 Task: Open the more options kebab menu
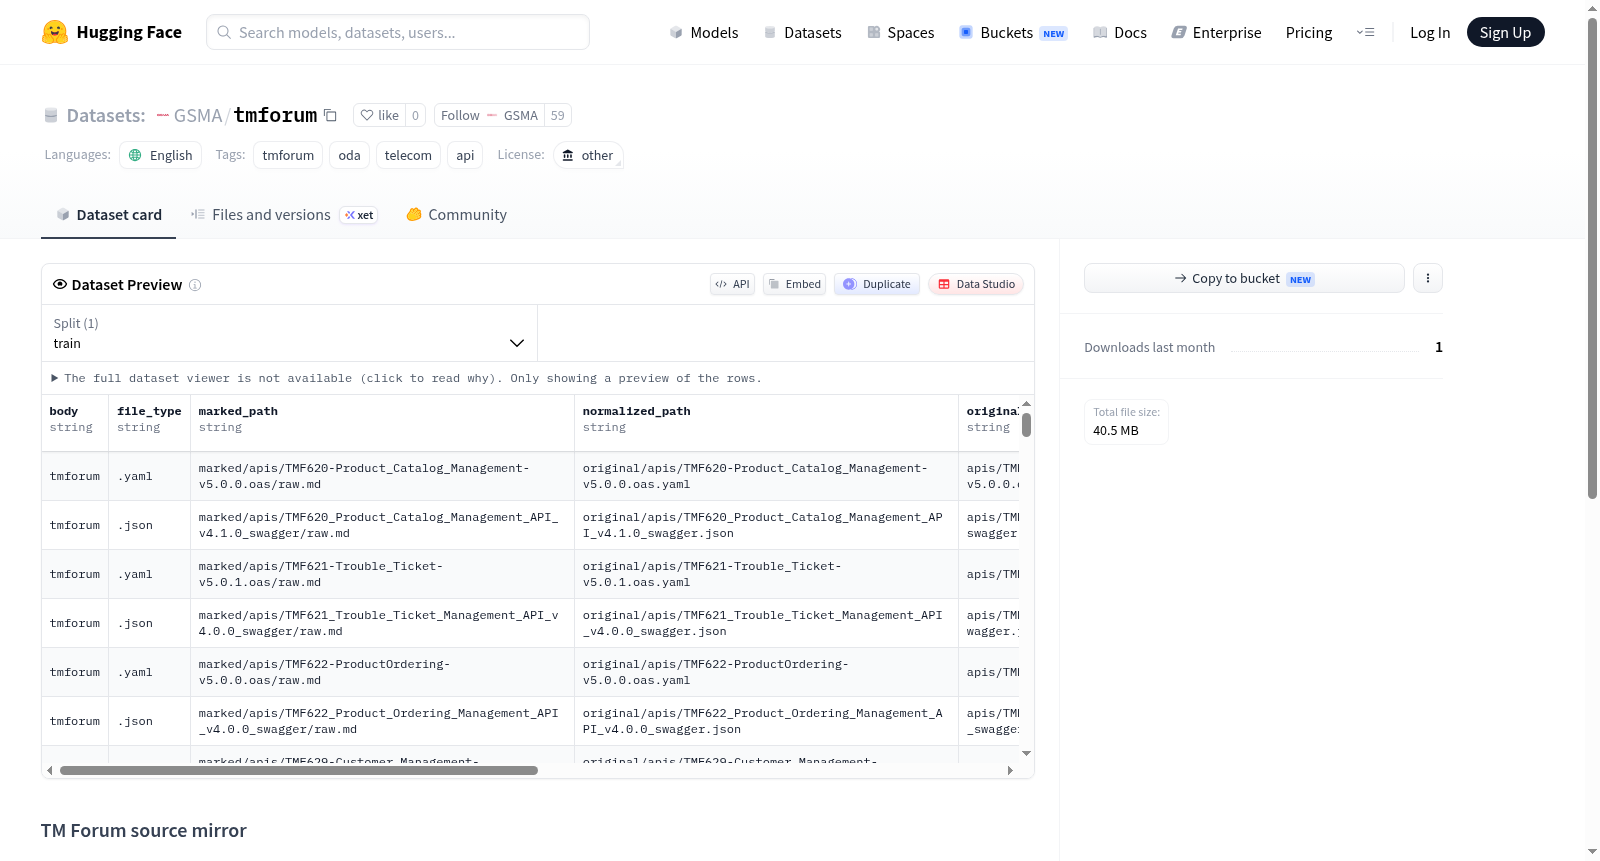point(1428,278)
